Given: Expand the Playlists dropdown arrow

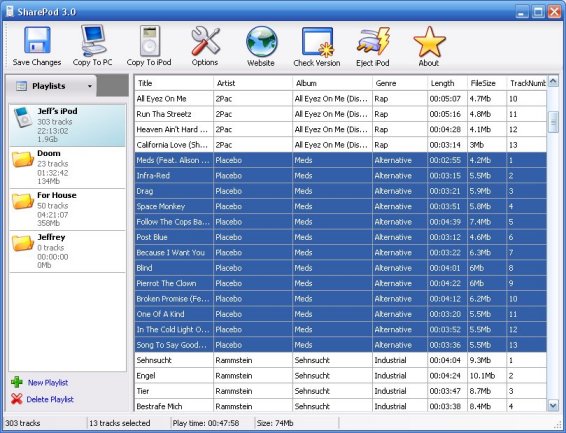Looking at the screenshot, I should pos(90,86).
